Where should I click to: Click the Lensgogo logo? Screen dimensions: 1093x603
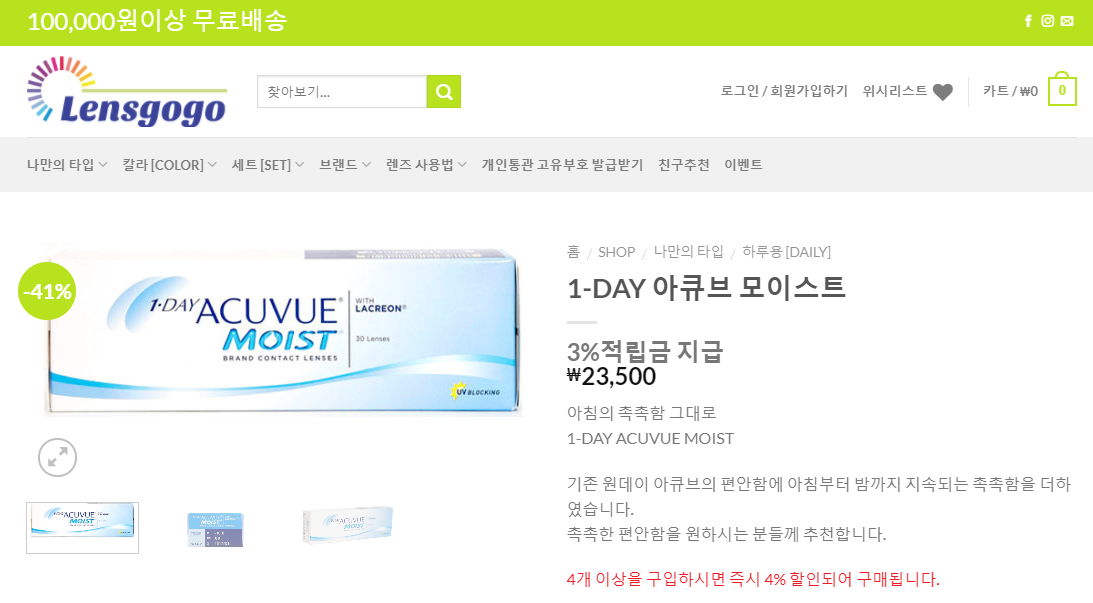pos(127,91)
